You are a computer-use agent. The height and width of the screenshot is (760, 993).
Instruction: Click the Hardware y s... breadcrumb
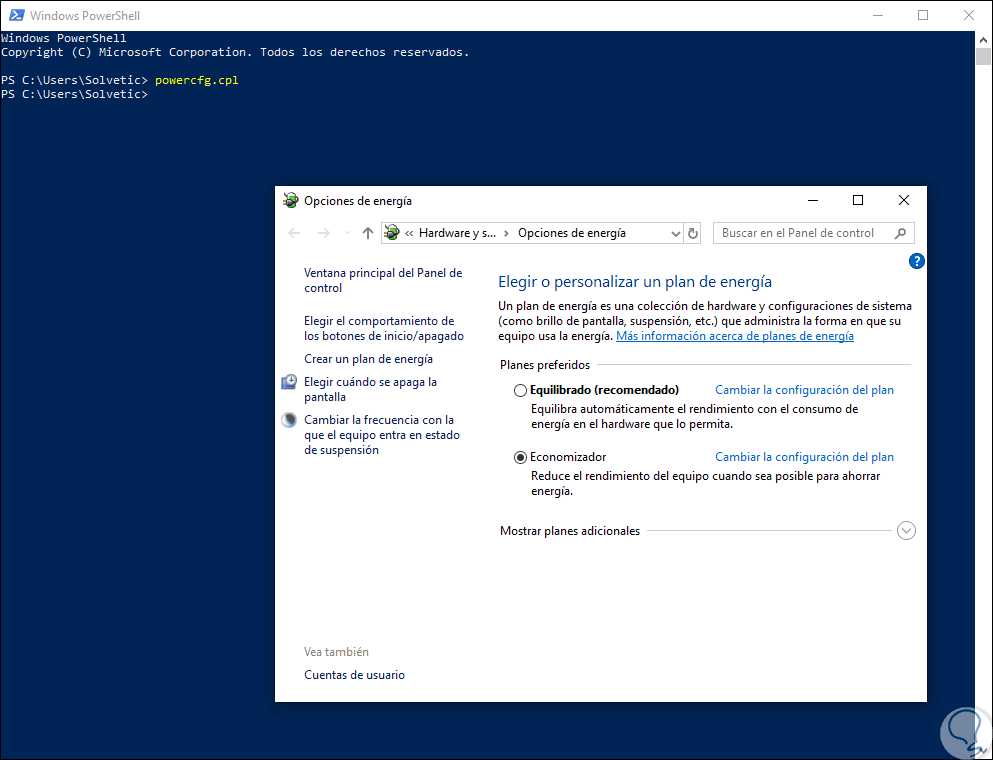457,233
